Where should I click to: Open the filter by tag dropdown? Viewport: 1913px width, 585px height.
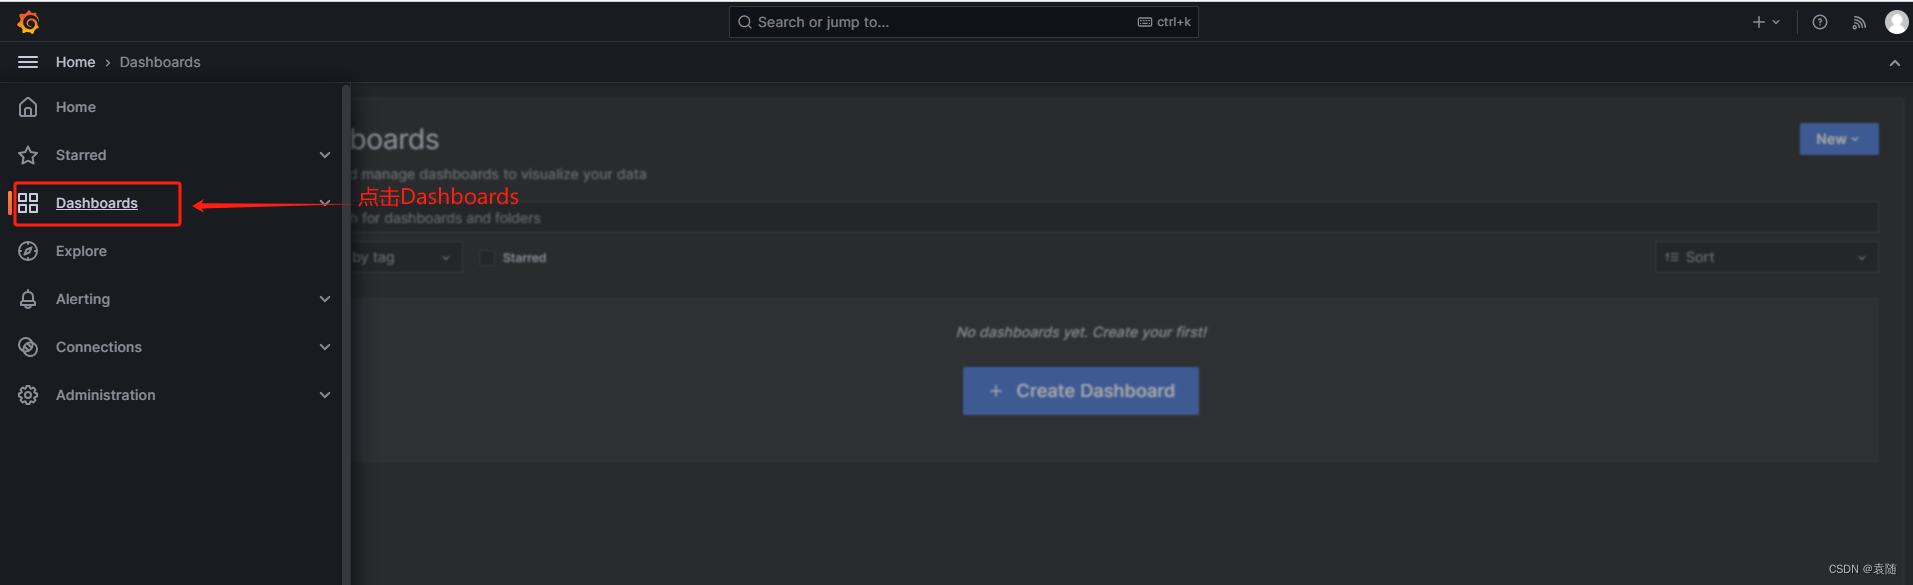[406, 257]
